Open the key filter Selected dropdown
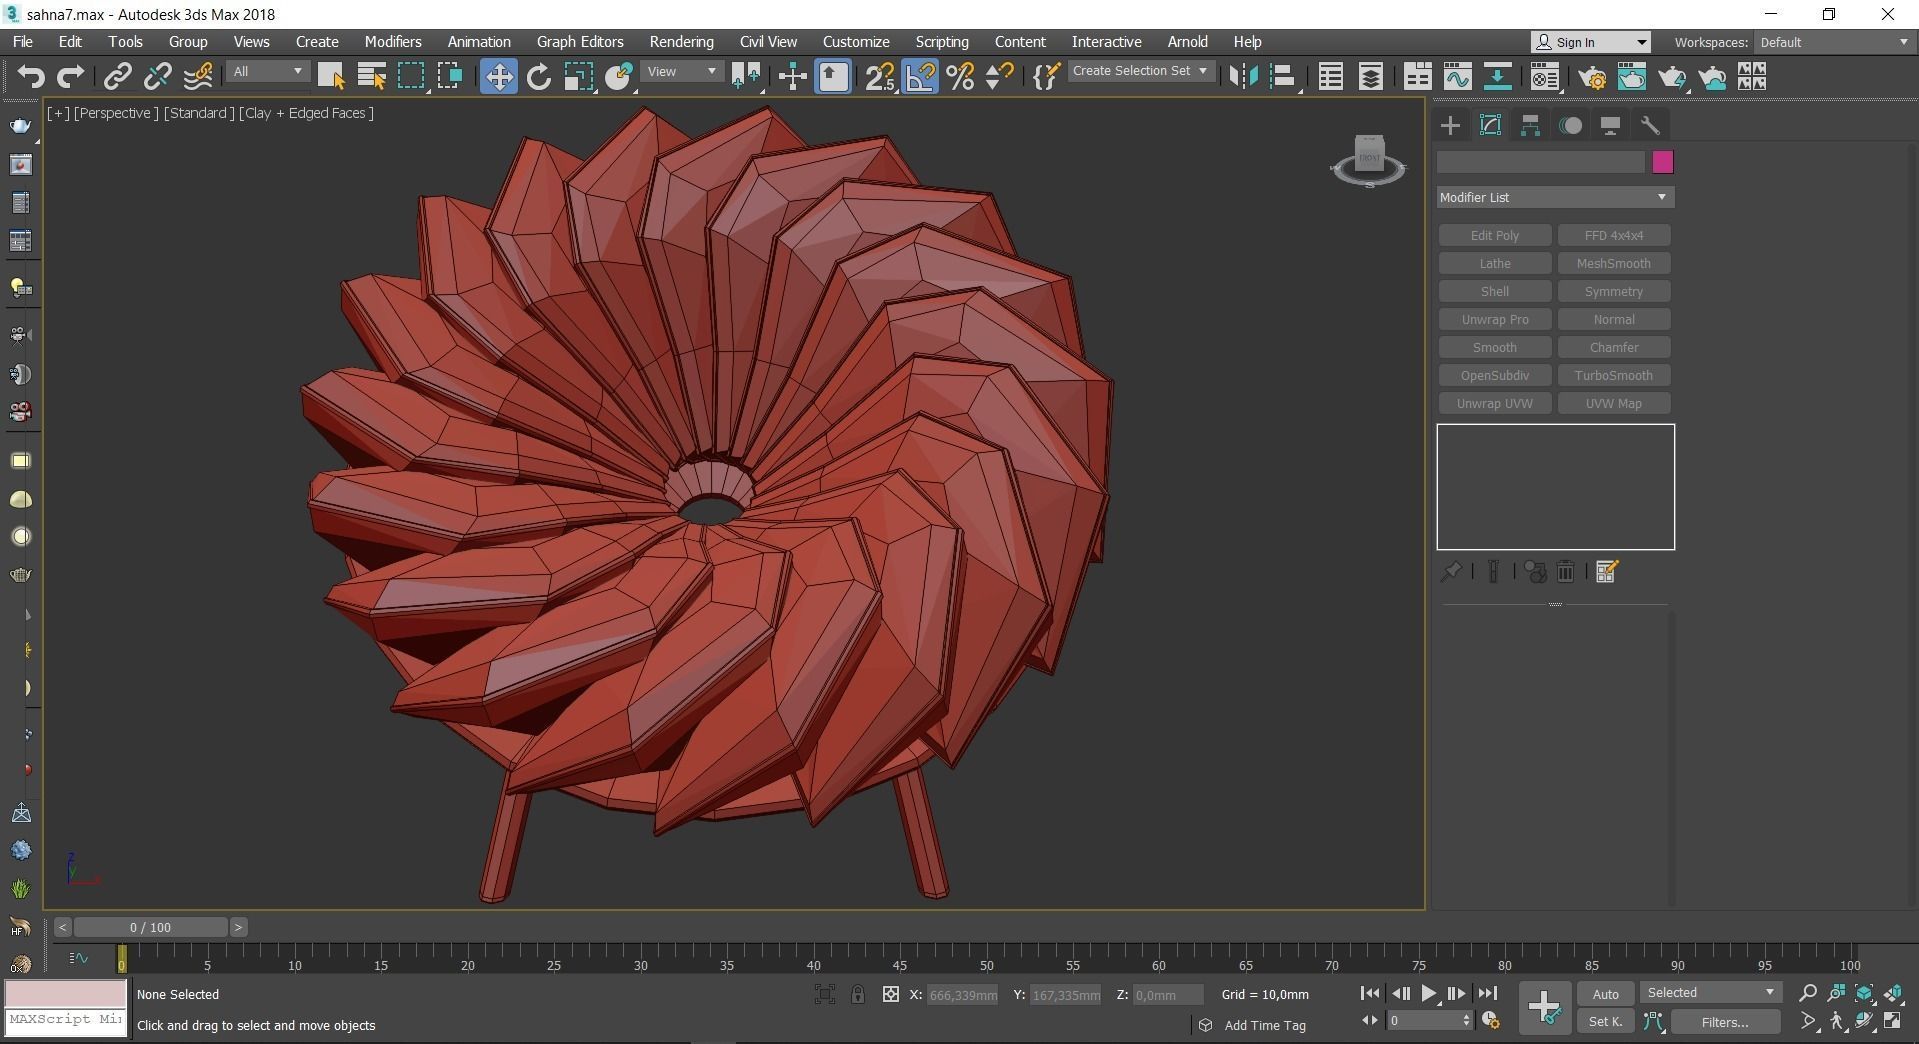 point(1710,993)
